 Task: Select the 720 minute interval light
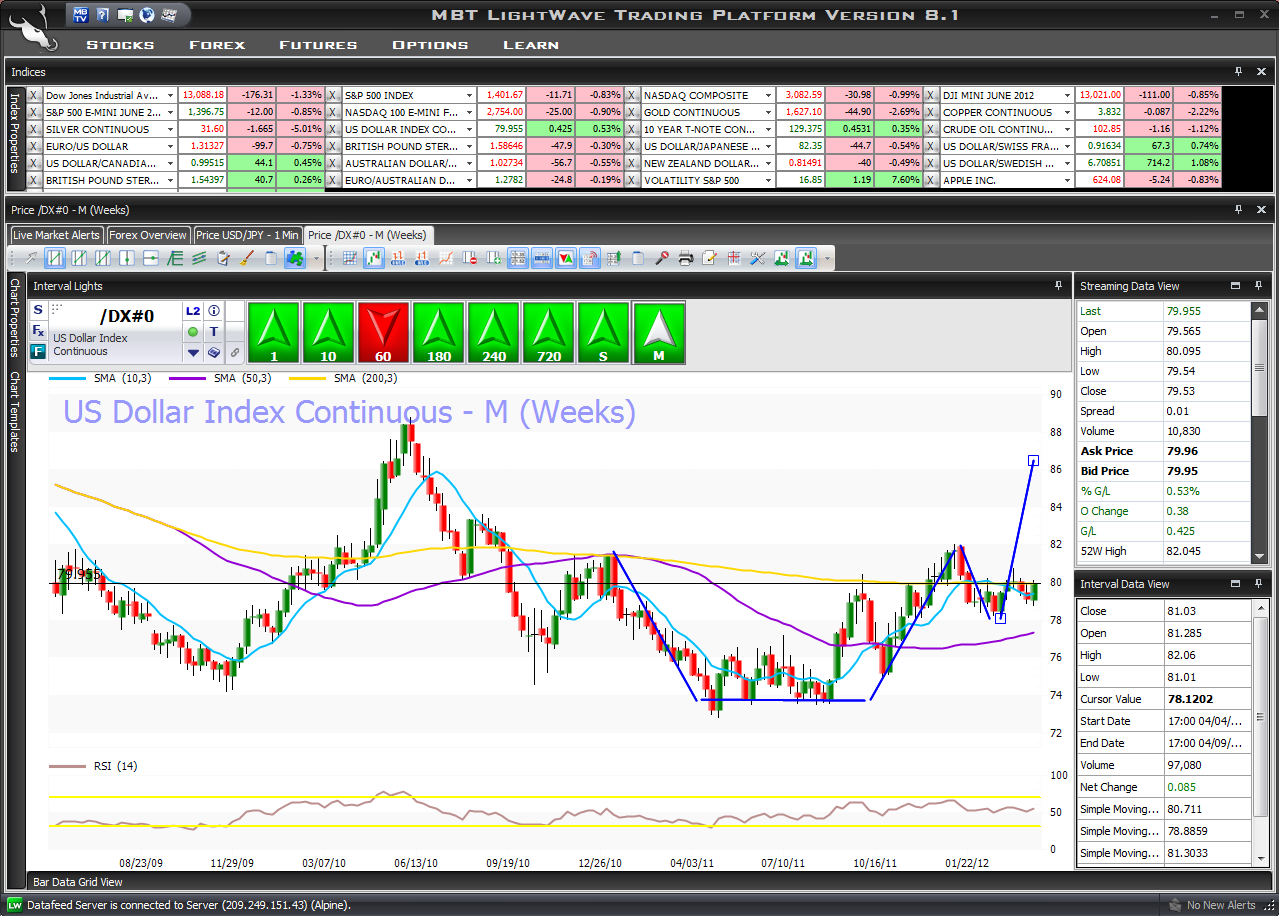pos(548,333)
